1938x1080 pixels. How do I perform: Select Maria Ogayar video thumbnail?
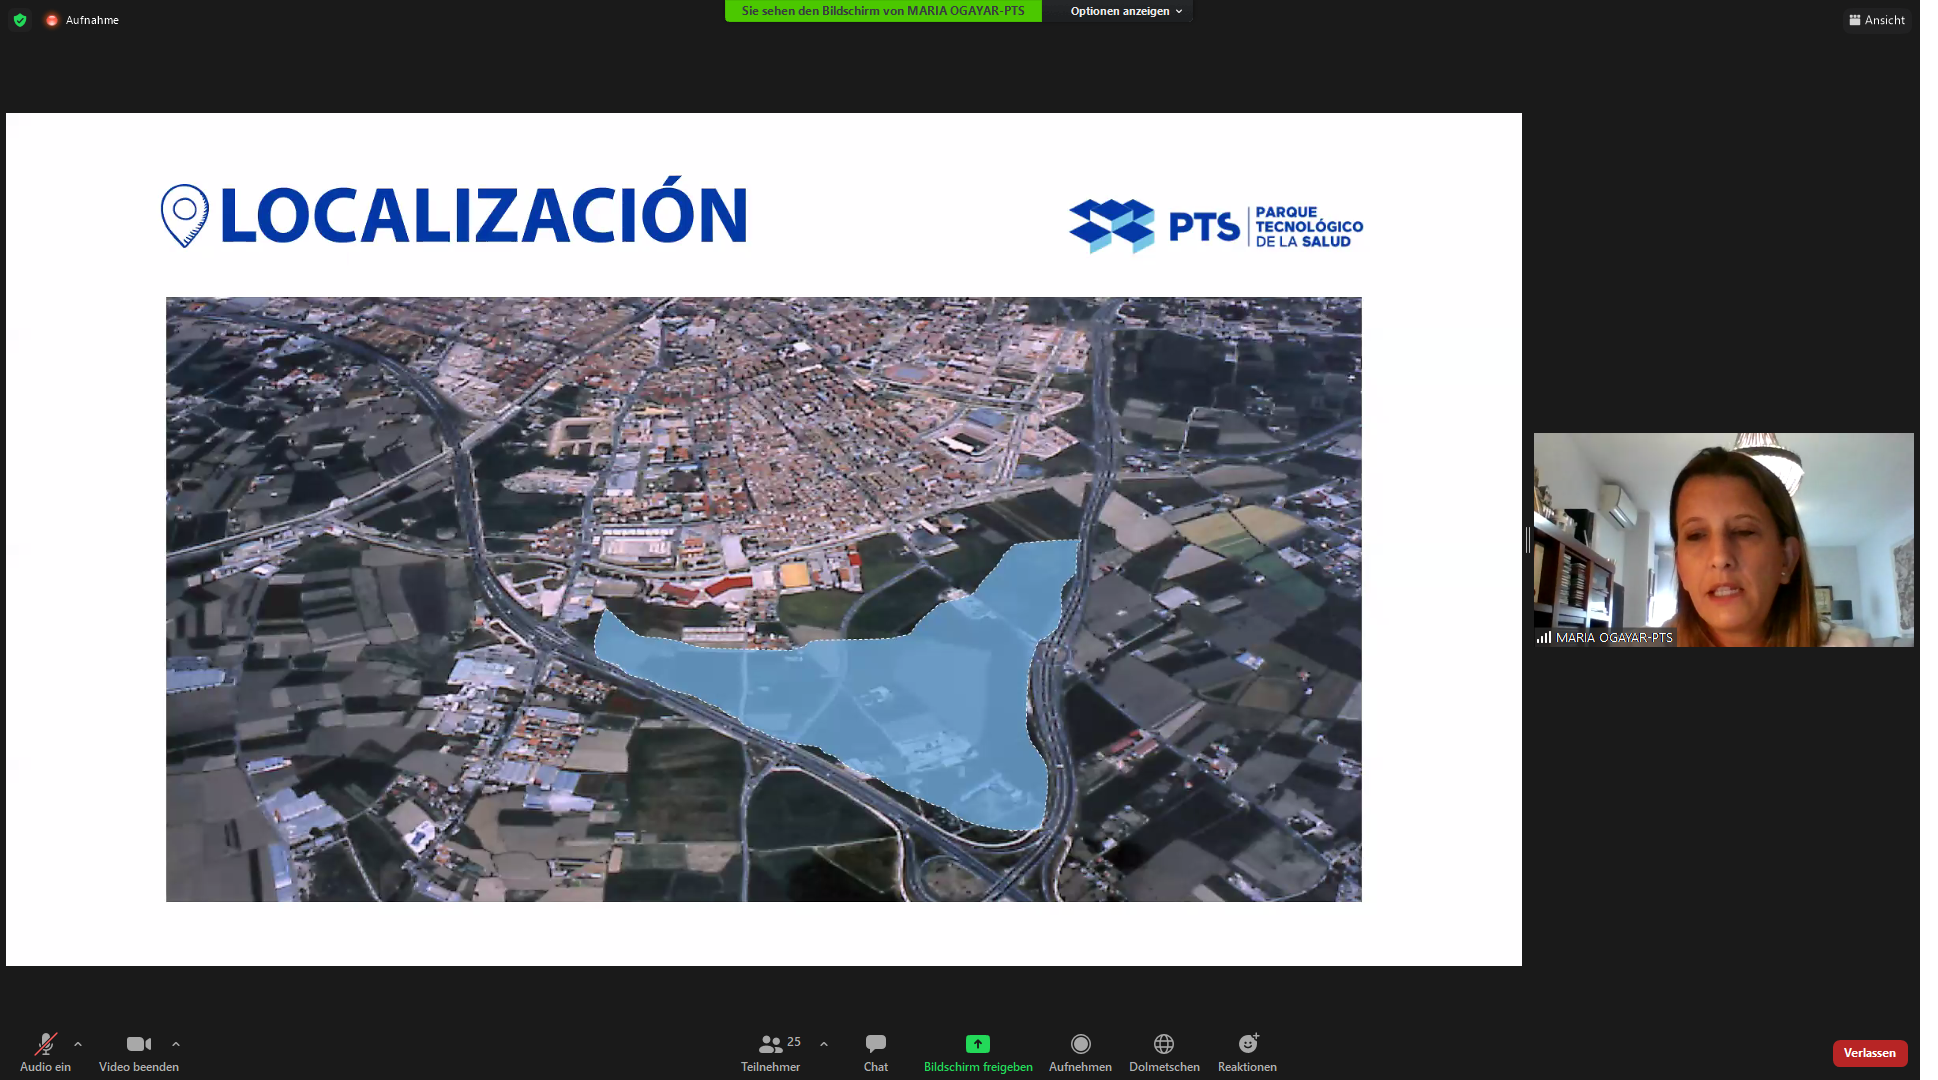coord(1723,540)
